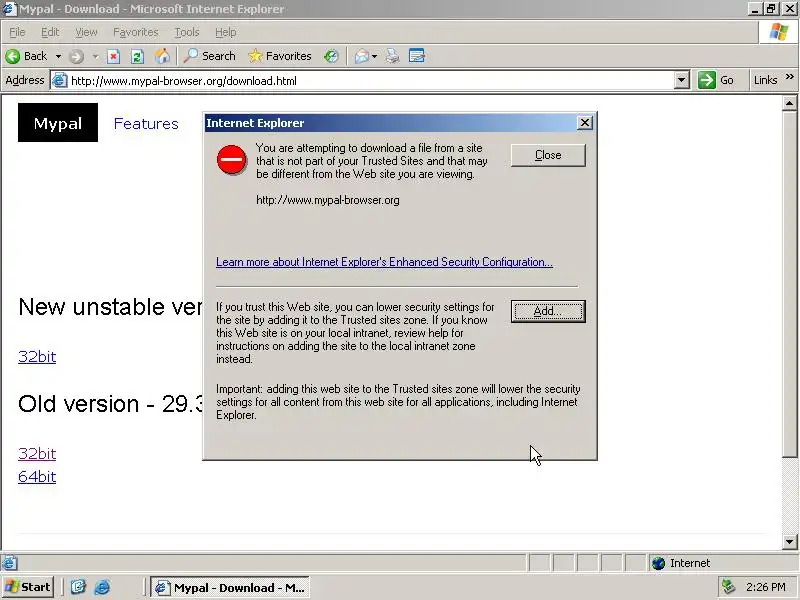
Task: Click the Mypal logo link
Action: click(x=58, y=123)
